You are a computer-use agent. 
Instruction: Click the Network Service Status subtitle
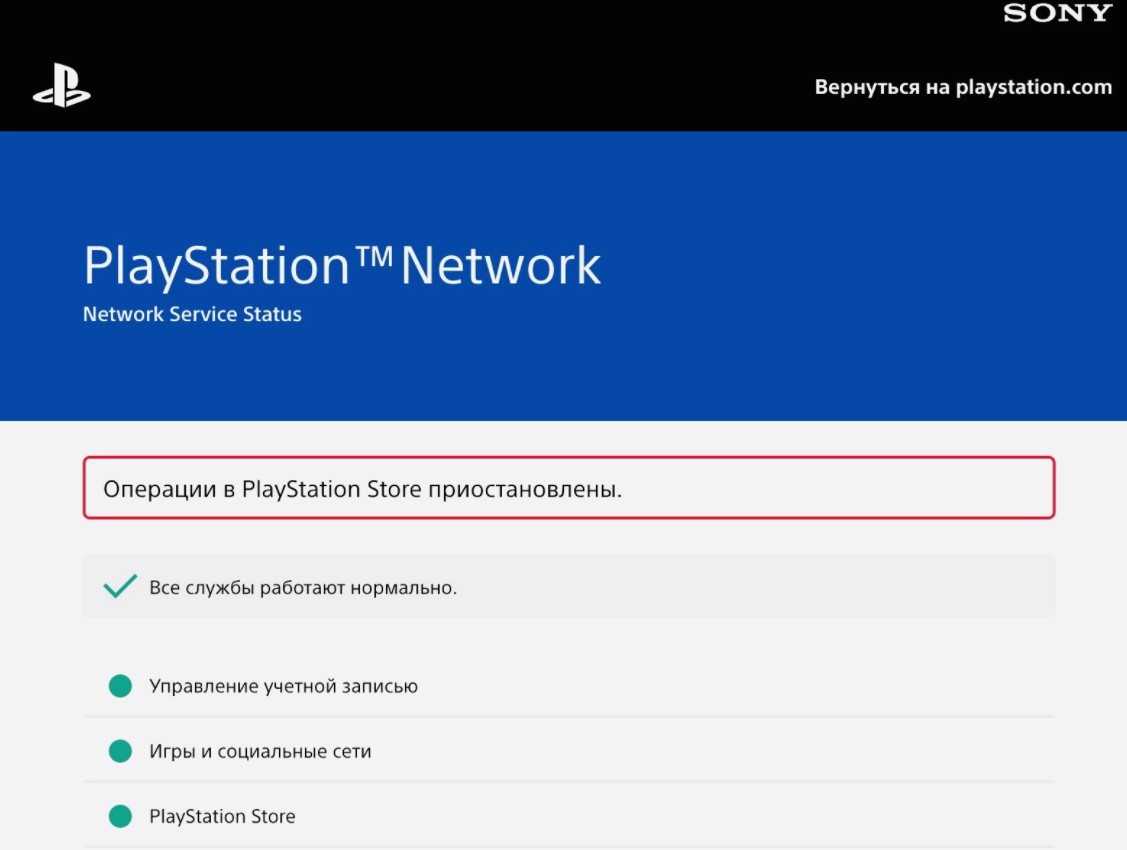[x=192, y=314]
